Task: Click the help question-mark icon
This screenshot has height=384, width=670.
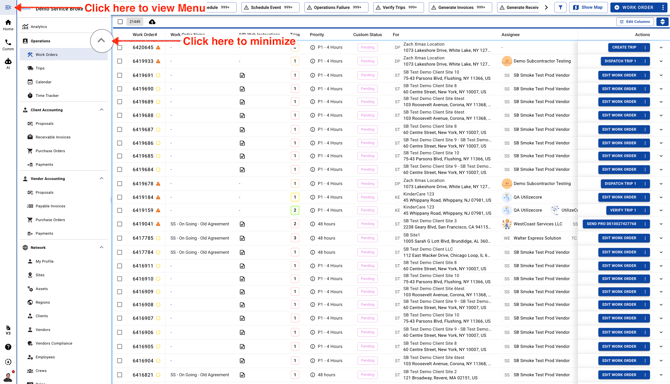Action: 8,347
